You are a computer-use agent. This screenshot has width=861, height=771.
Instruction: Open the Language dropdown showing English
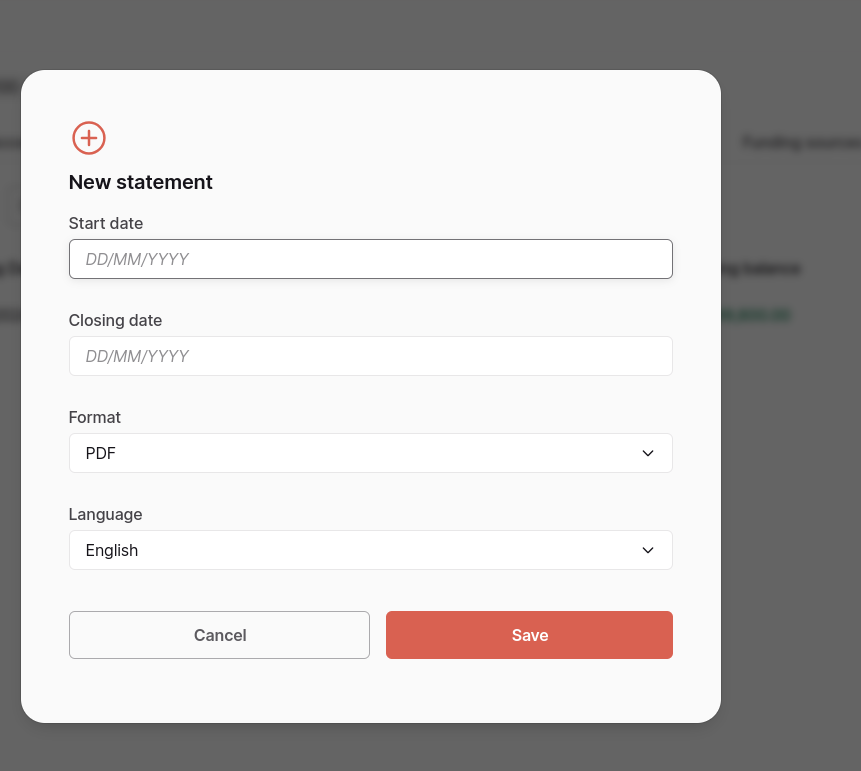coord(371,550)
